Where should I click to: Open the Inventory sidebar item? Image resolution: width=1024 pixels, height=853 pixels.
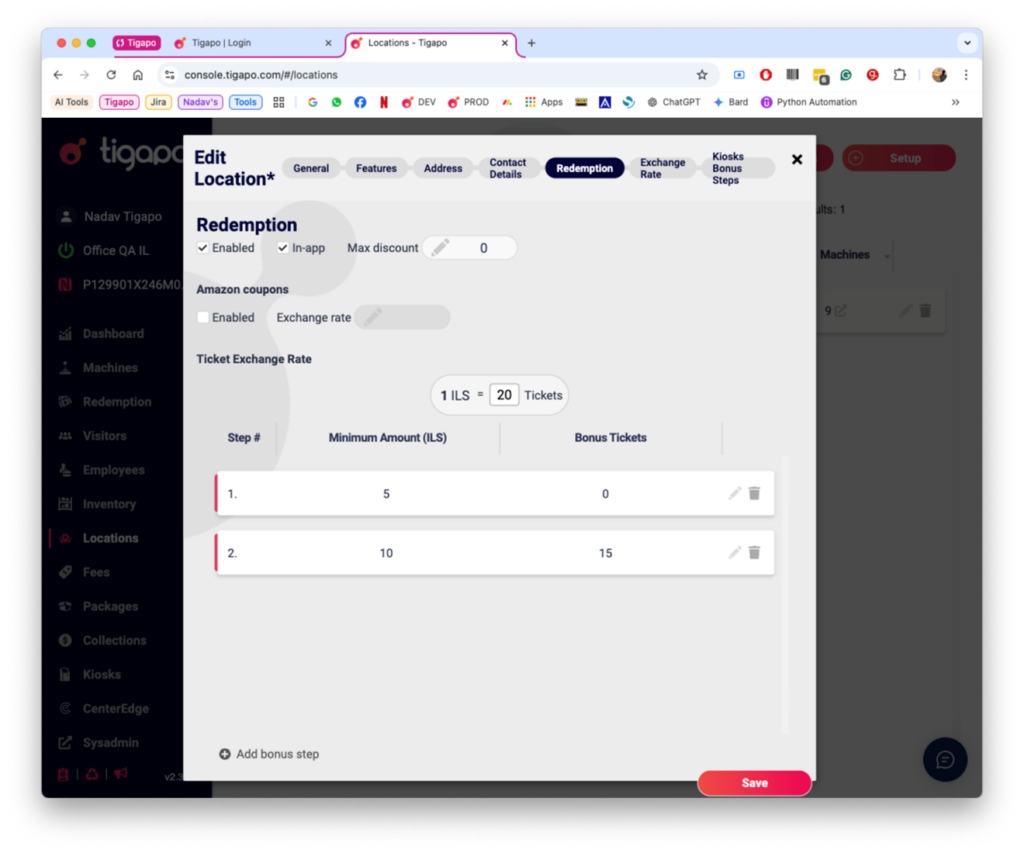coord(108,503)
